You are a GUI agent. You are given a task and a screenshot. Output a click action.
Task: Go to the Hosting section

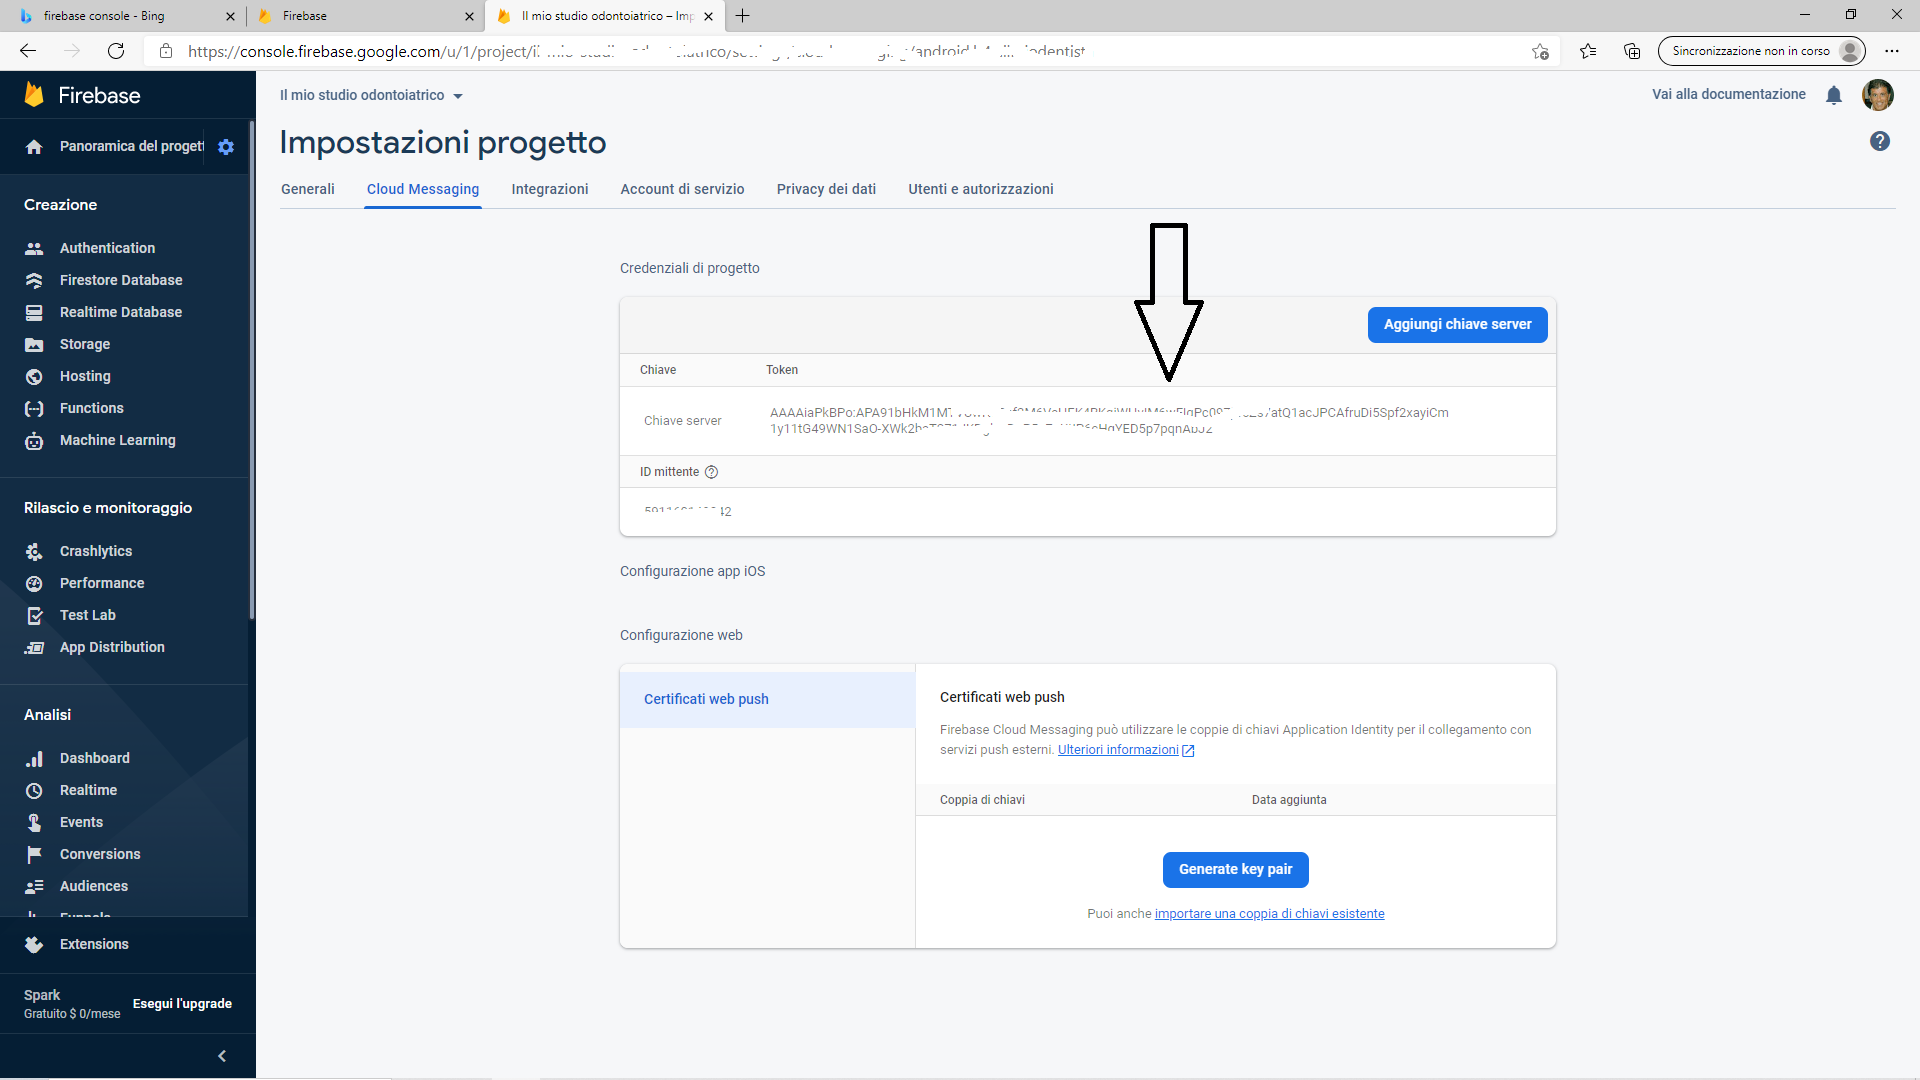pyautogui.click(x=84, y=376)
